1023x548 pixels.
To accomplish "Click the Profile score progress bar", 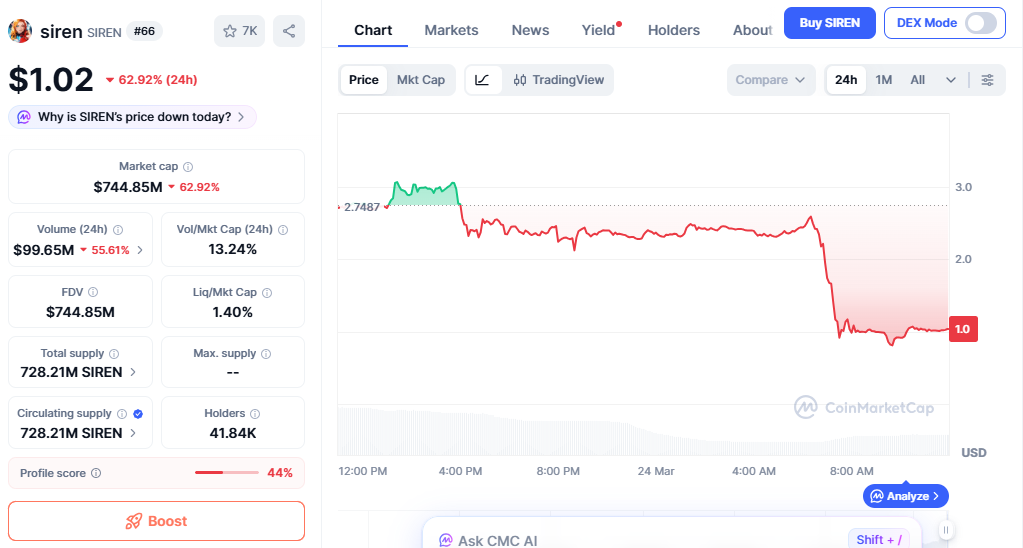I will [x=226, y=472].
